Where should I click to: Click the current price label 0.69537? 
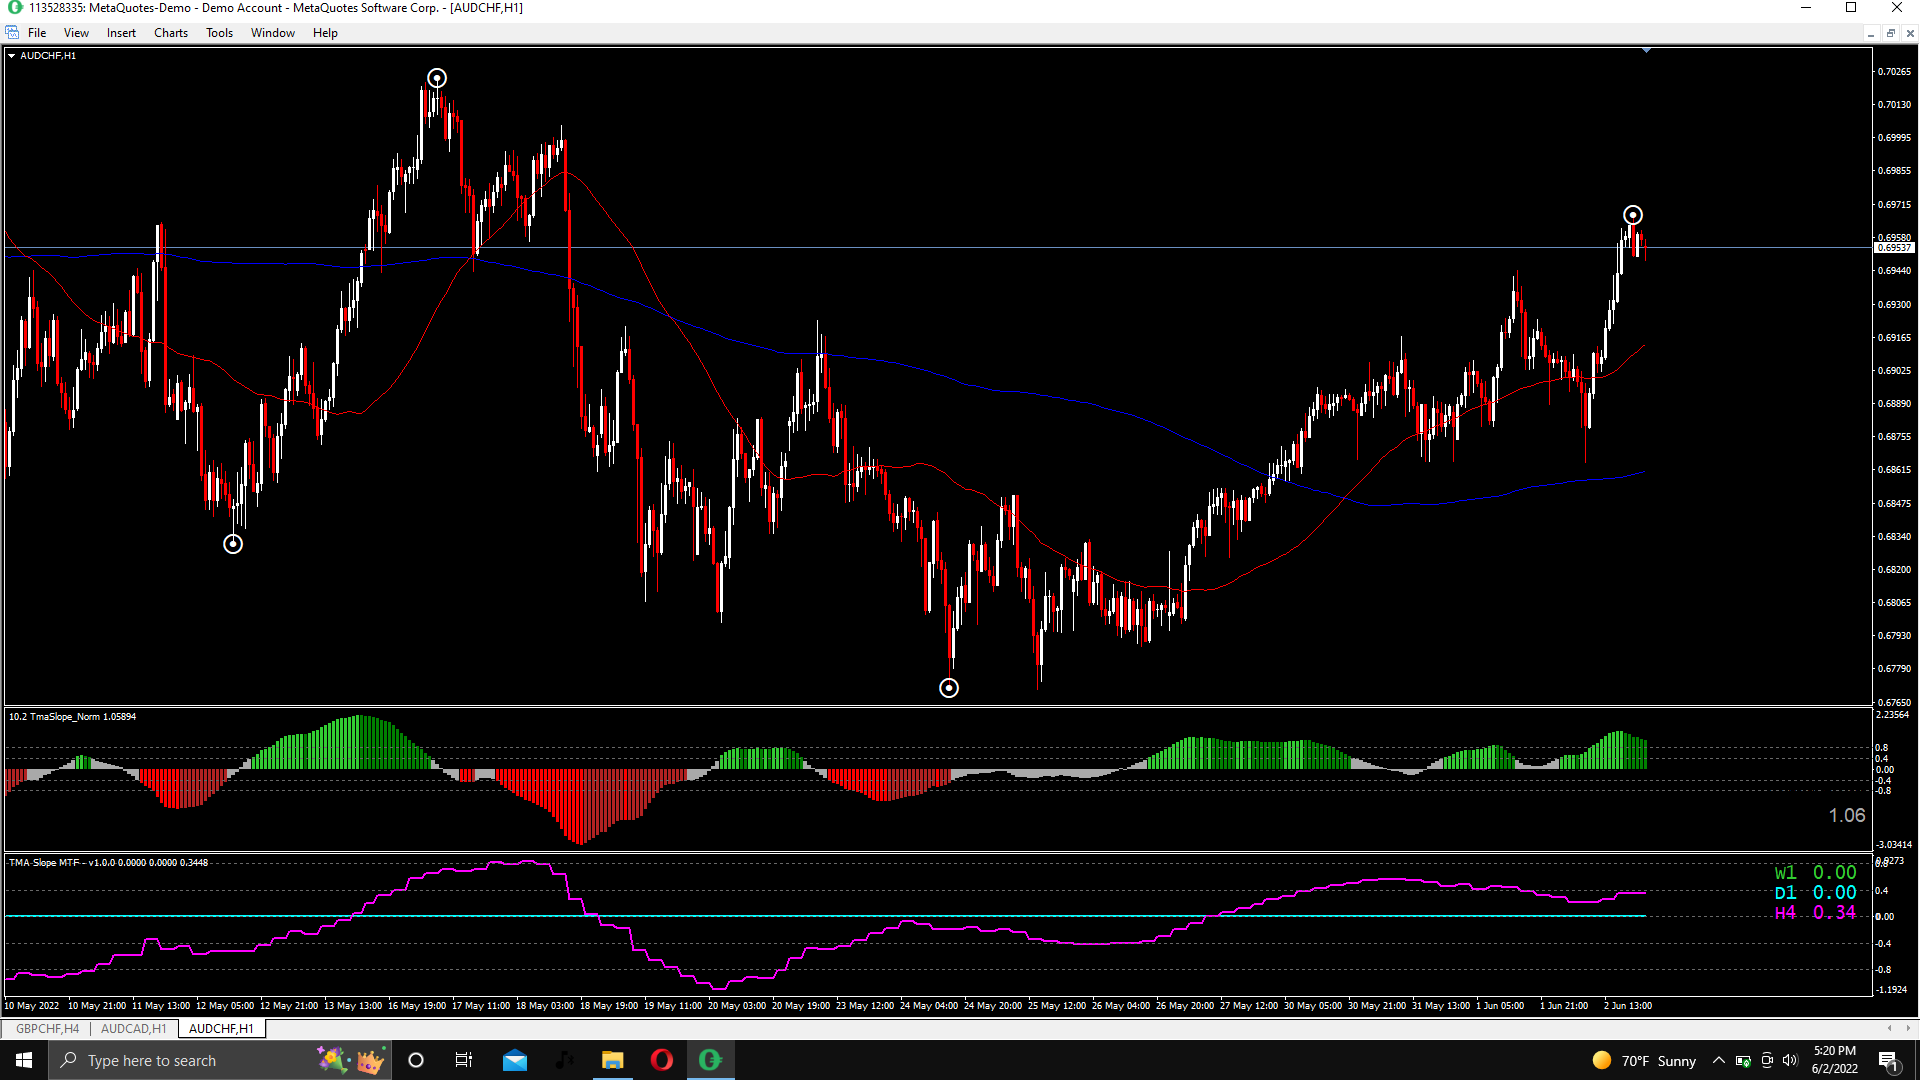click(1893, 247)
